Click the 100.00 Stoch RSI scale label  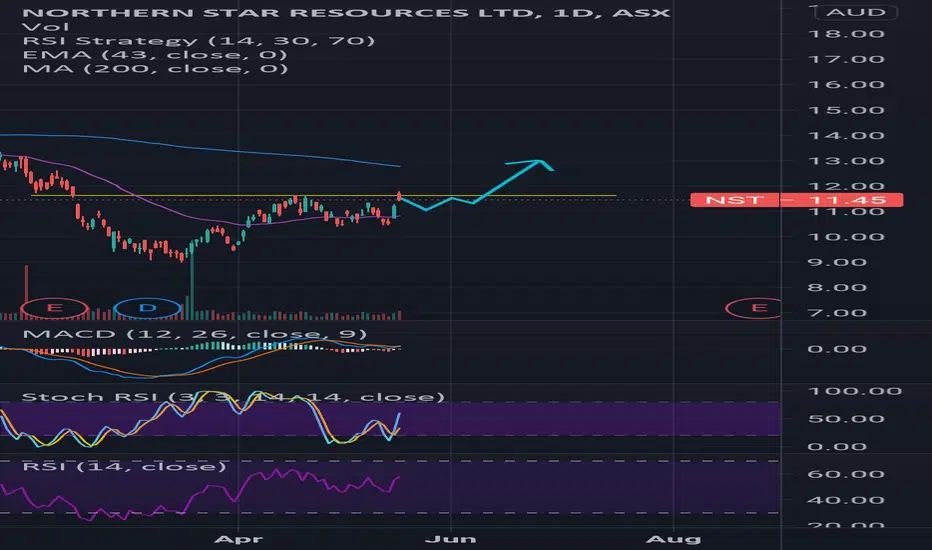855,391
